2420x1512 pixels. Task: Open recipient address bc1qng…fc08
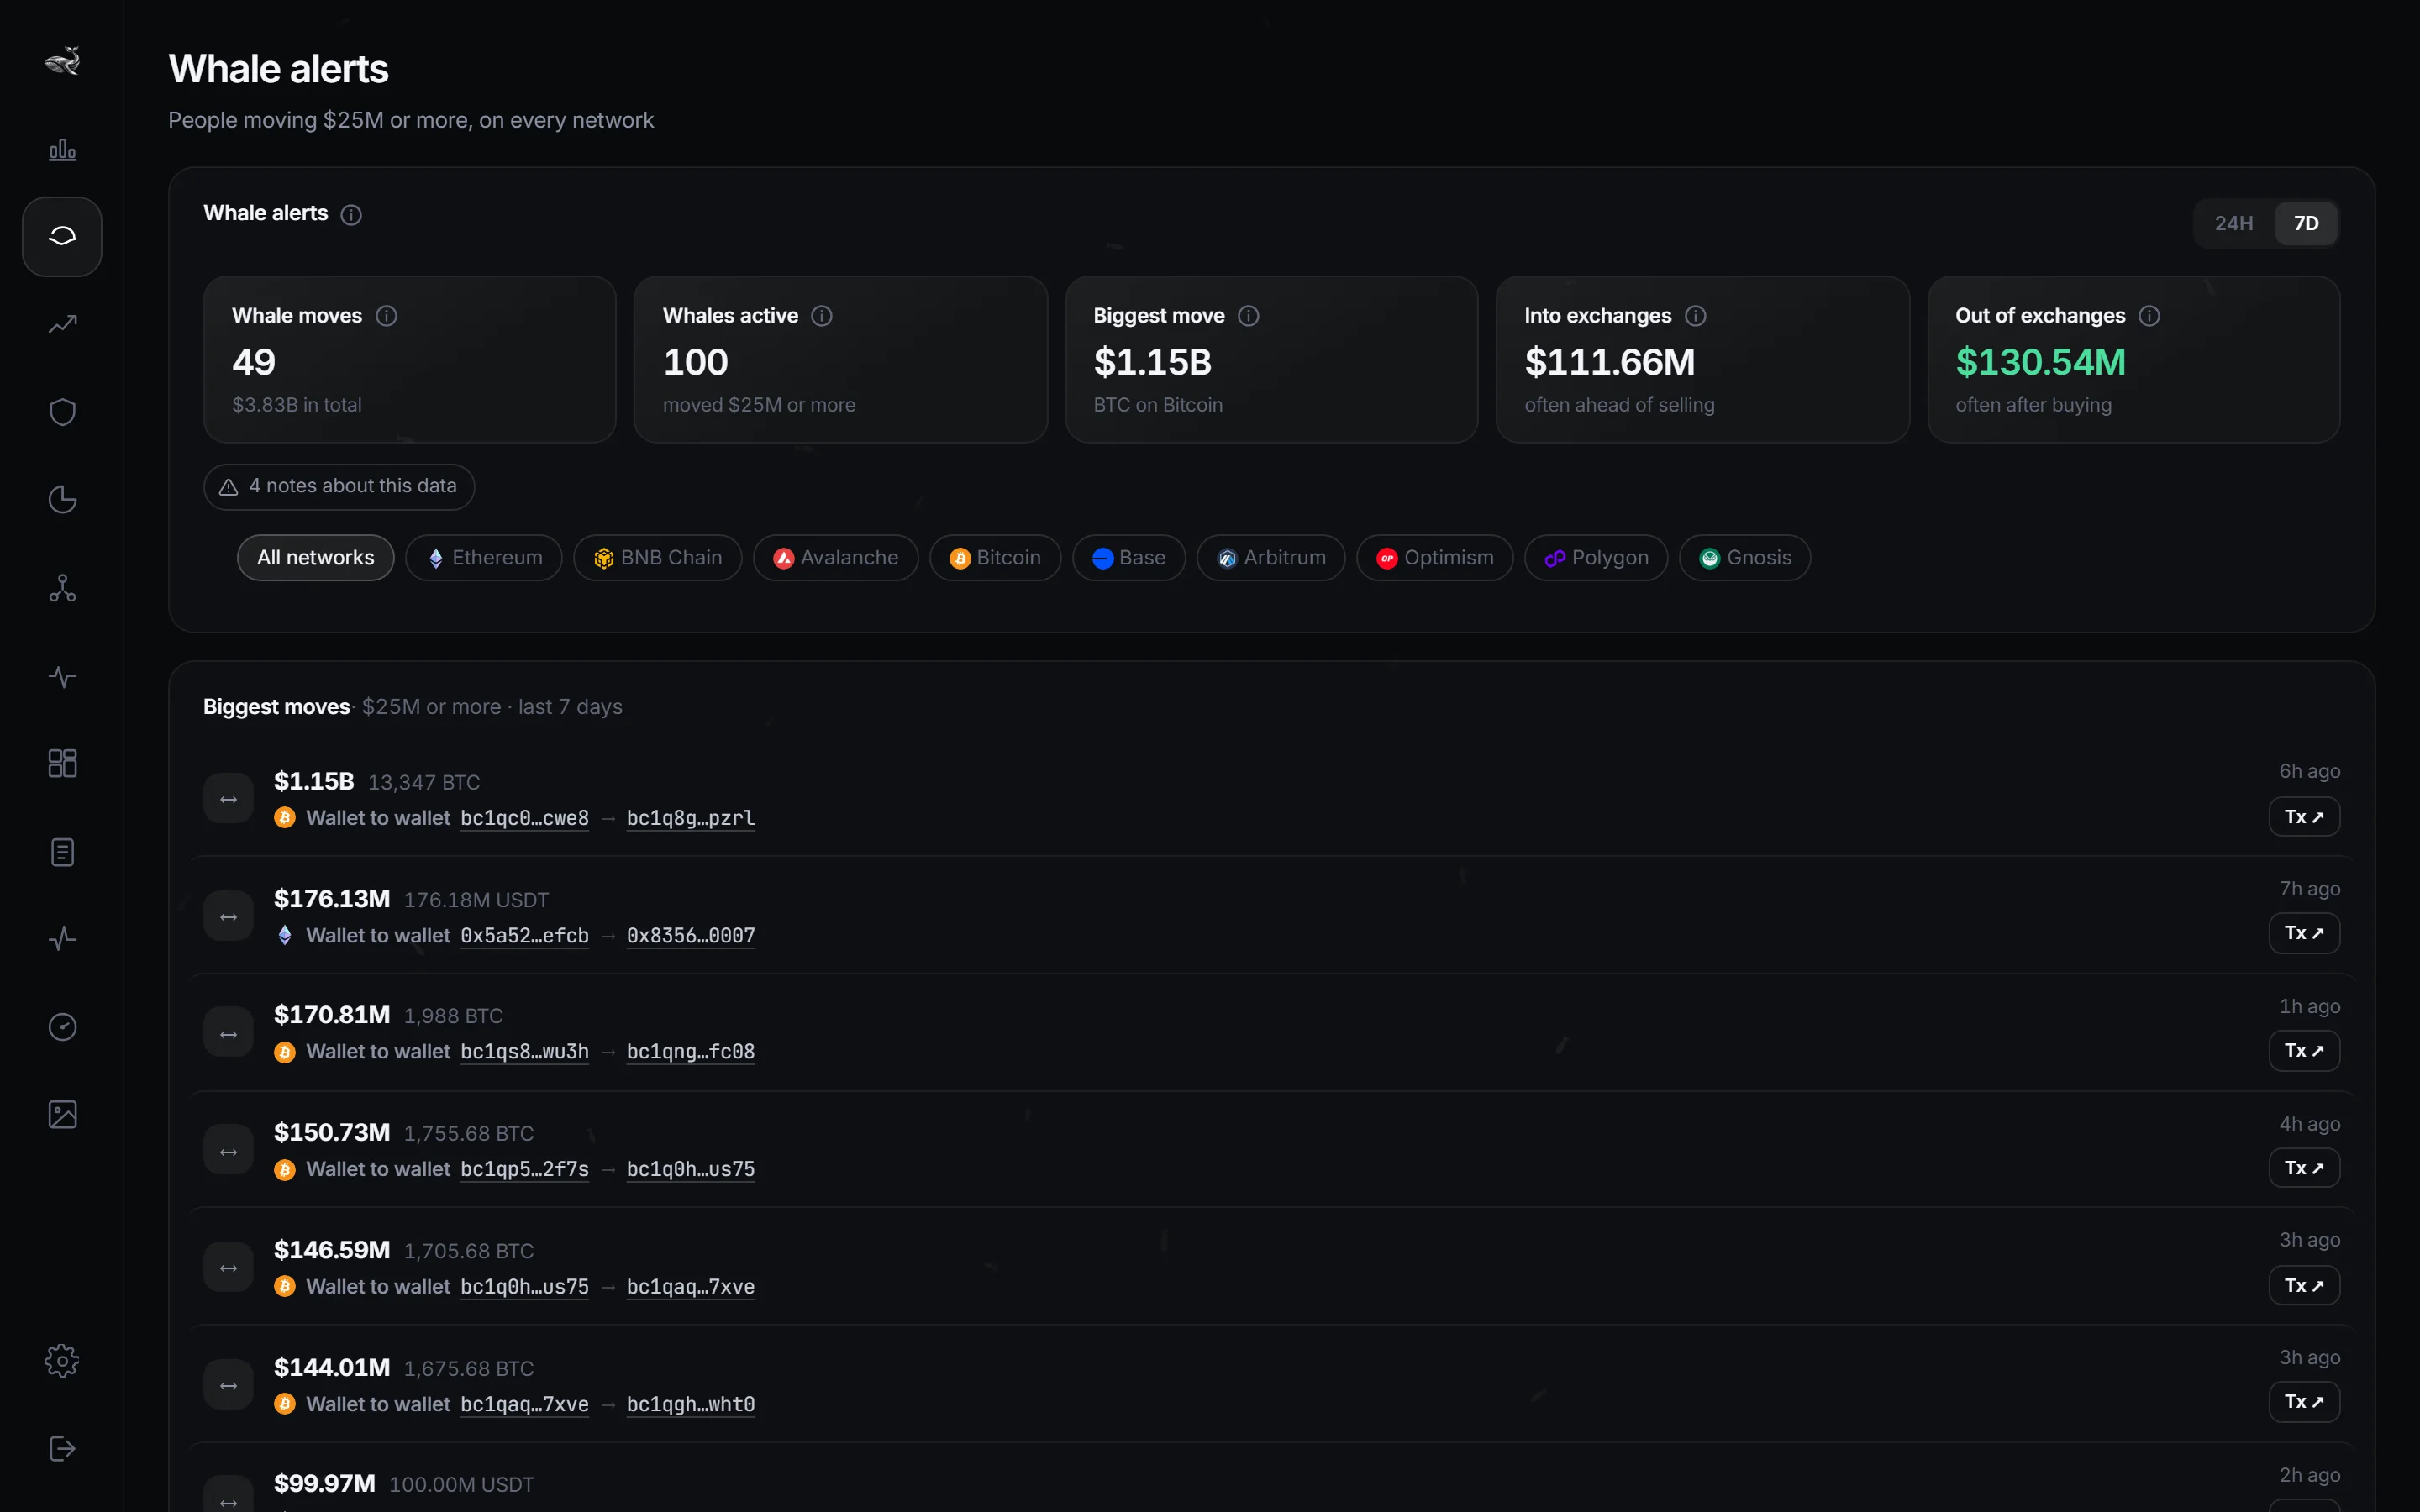click(x=691, y=1052)
